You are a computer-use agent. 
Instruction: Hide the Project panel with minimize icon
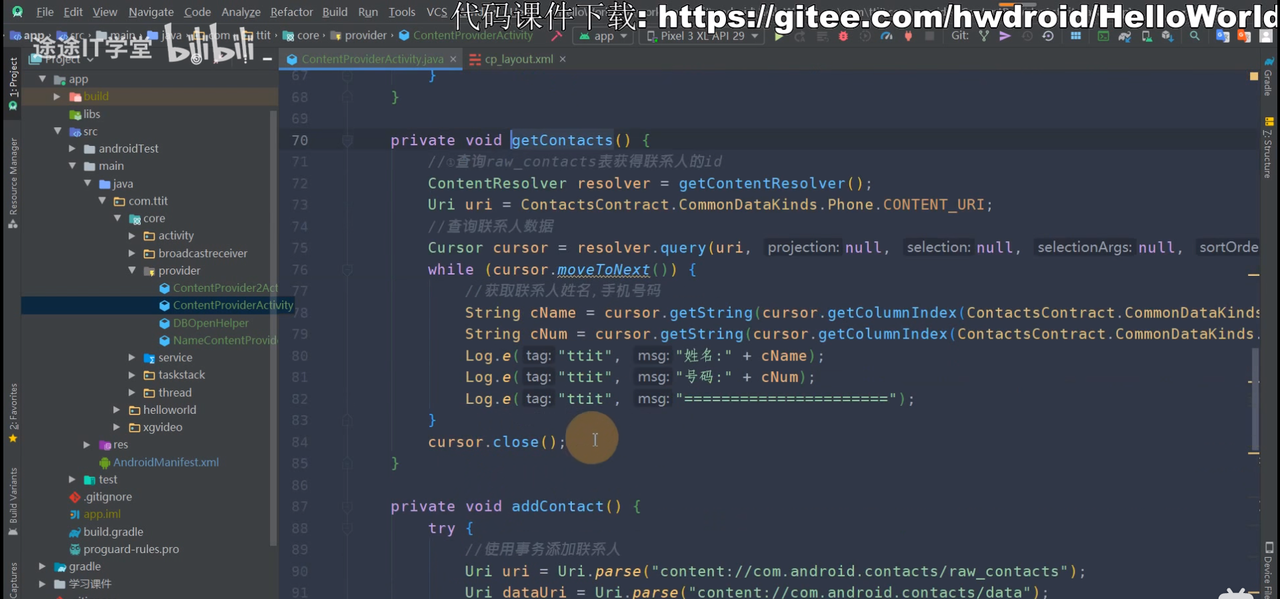[268, 59]
